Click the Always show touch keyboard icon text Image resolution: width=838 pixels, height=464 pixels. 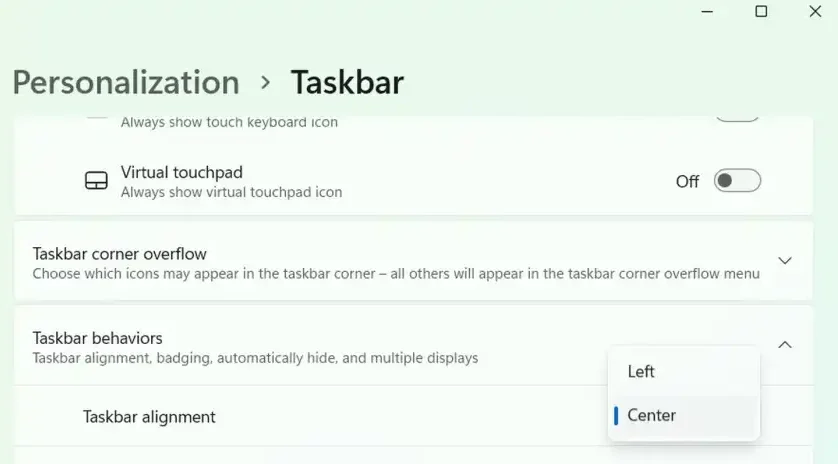click(229, 122)
